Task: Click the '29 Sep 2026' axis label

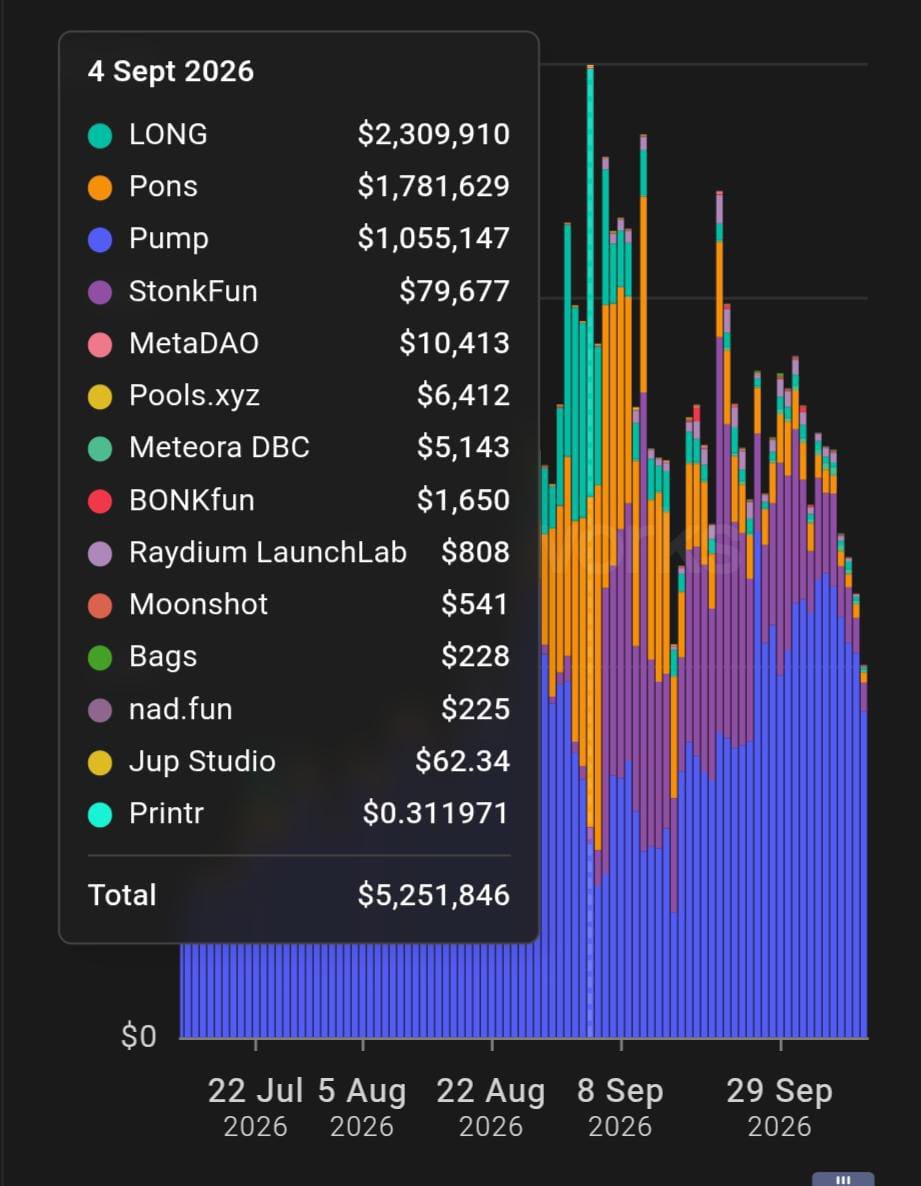Action: click(x=780, y=1107)
